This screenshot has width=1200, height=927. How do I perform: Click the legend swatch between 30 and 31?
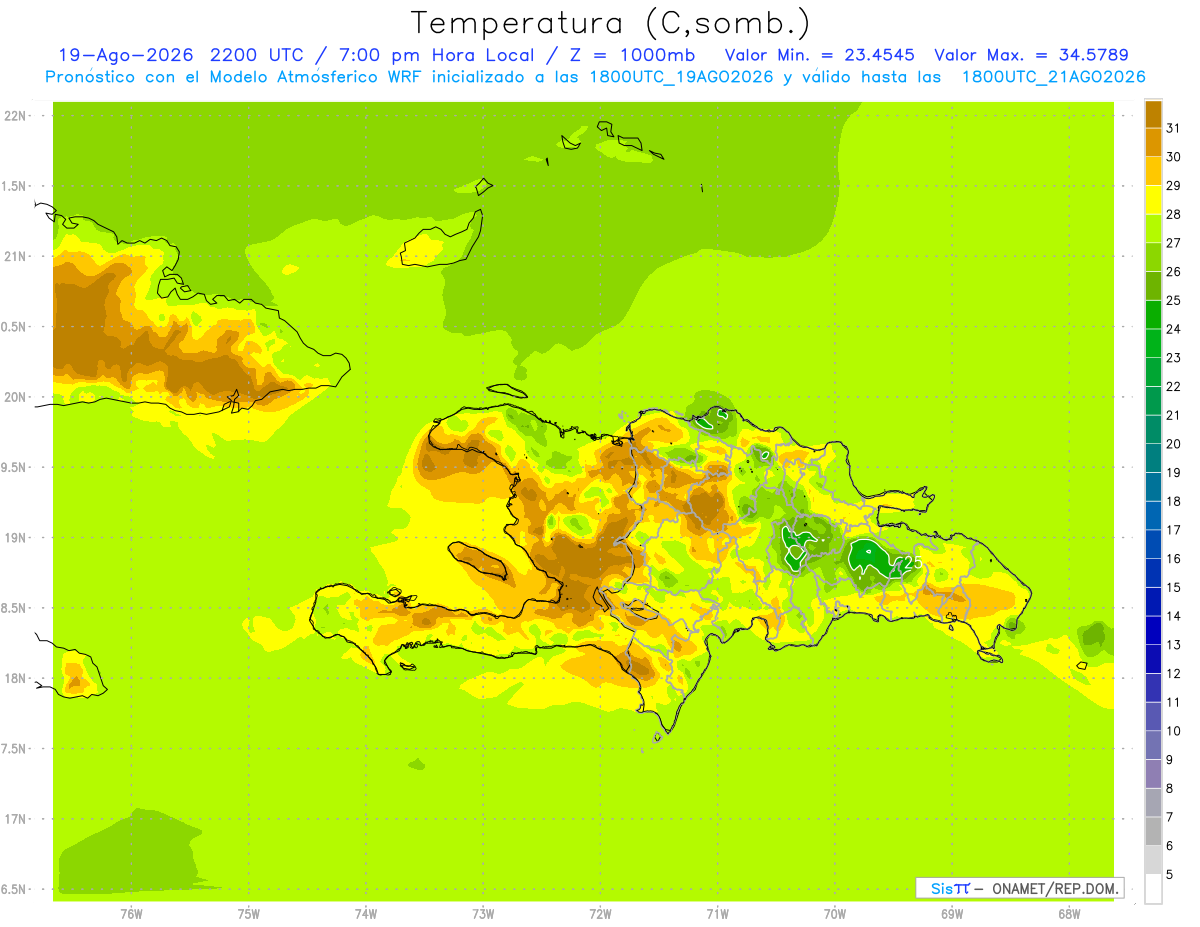[1153, 142]
